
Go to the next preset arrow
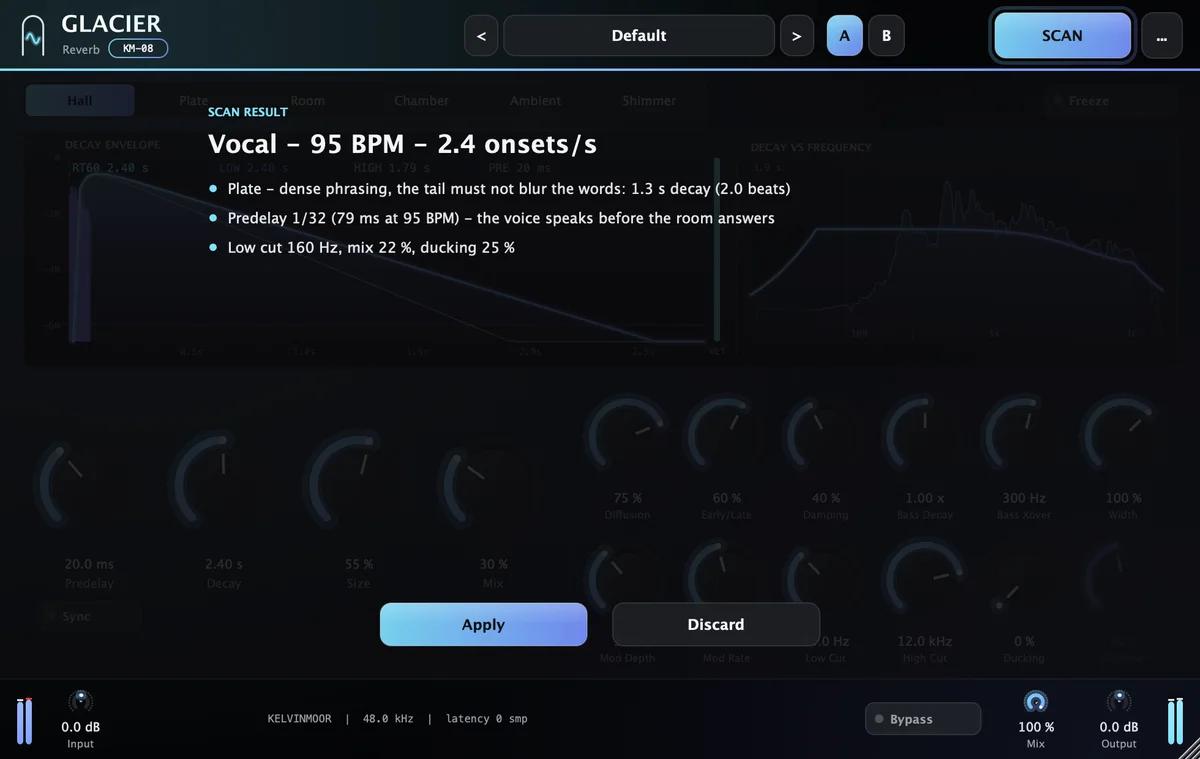coord(796,36)
